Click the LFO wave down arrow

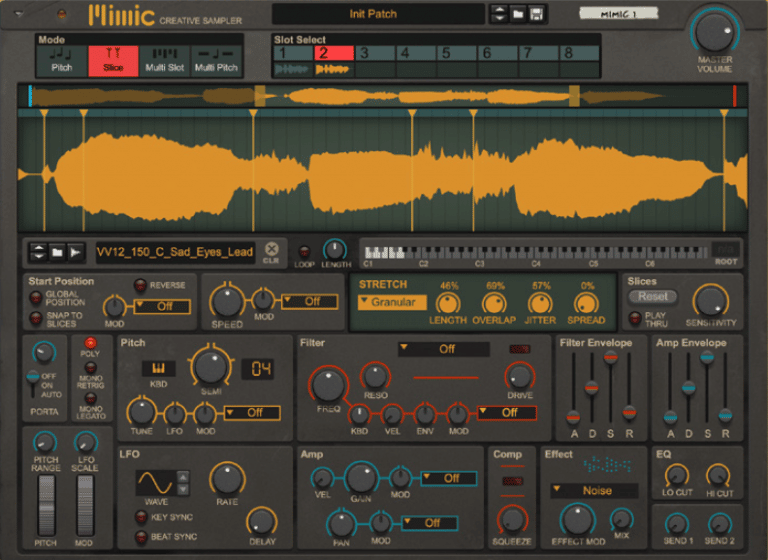183,489
